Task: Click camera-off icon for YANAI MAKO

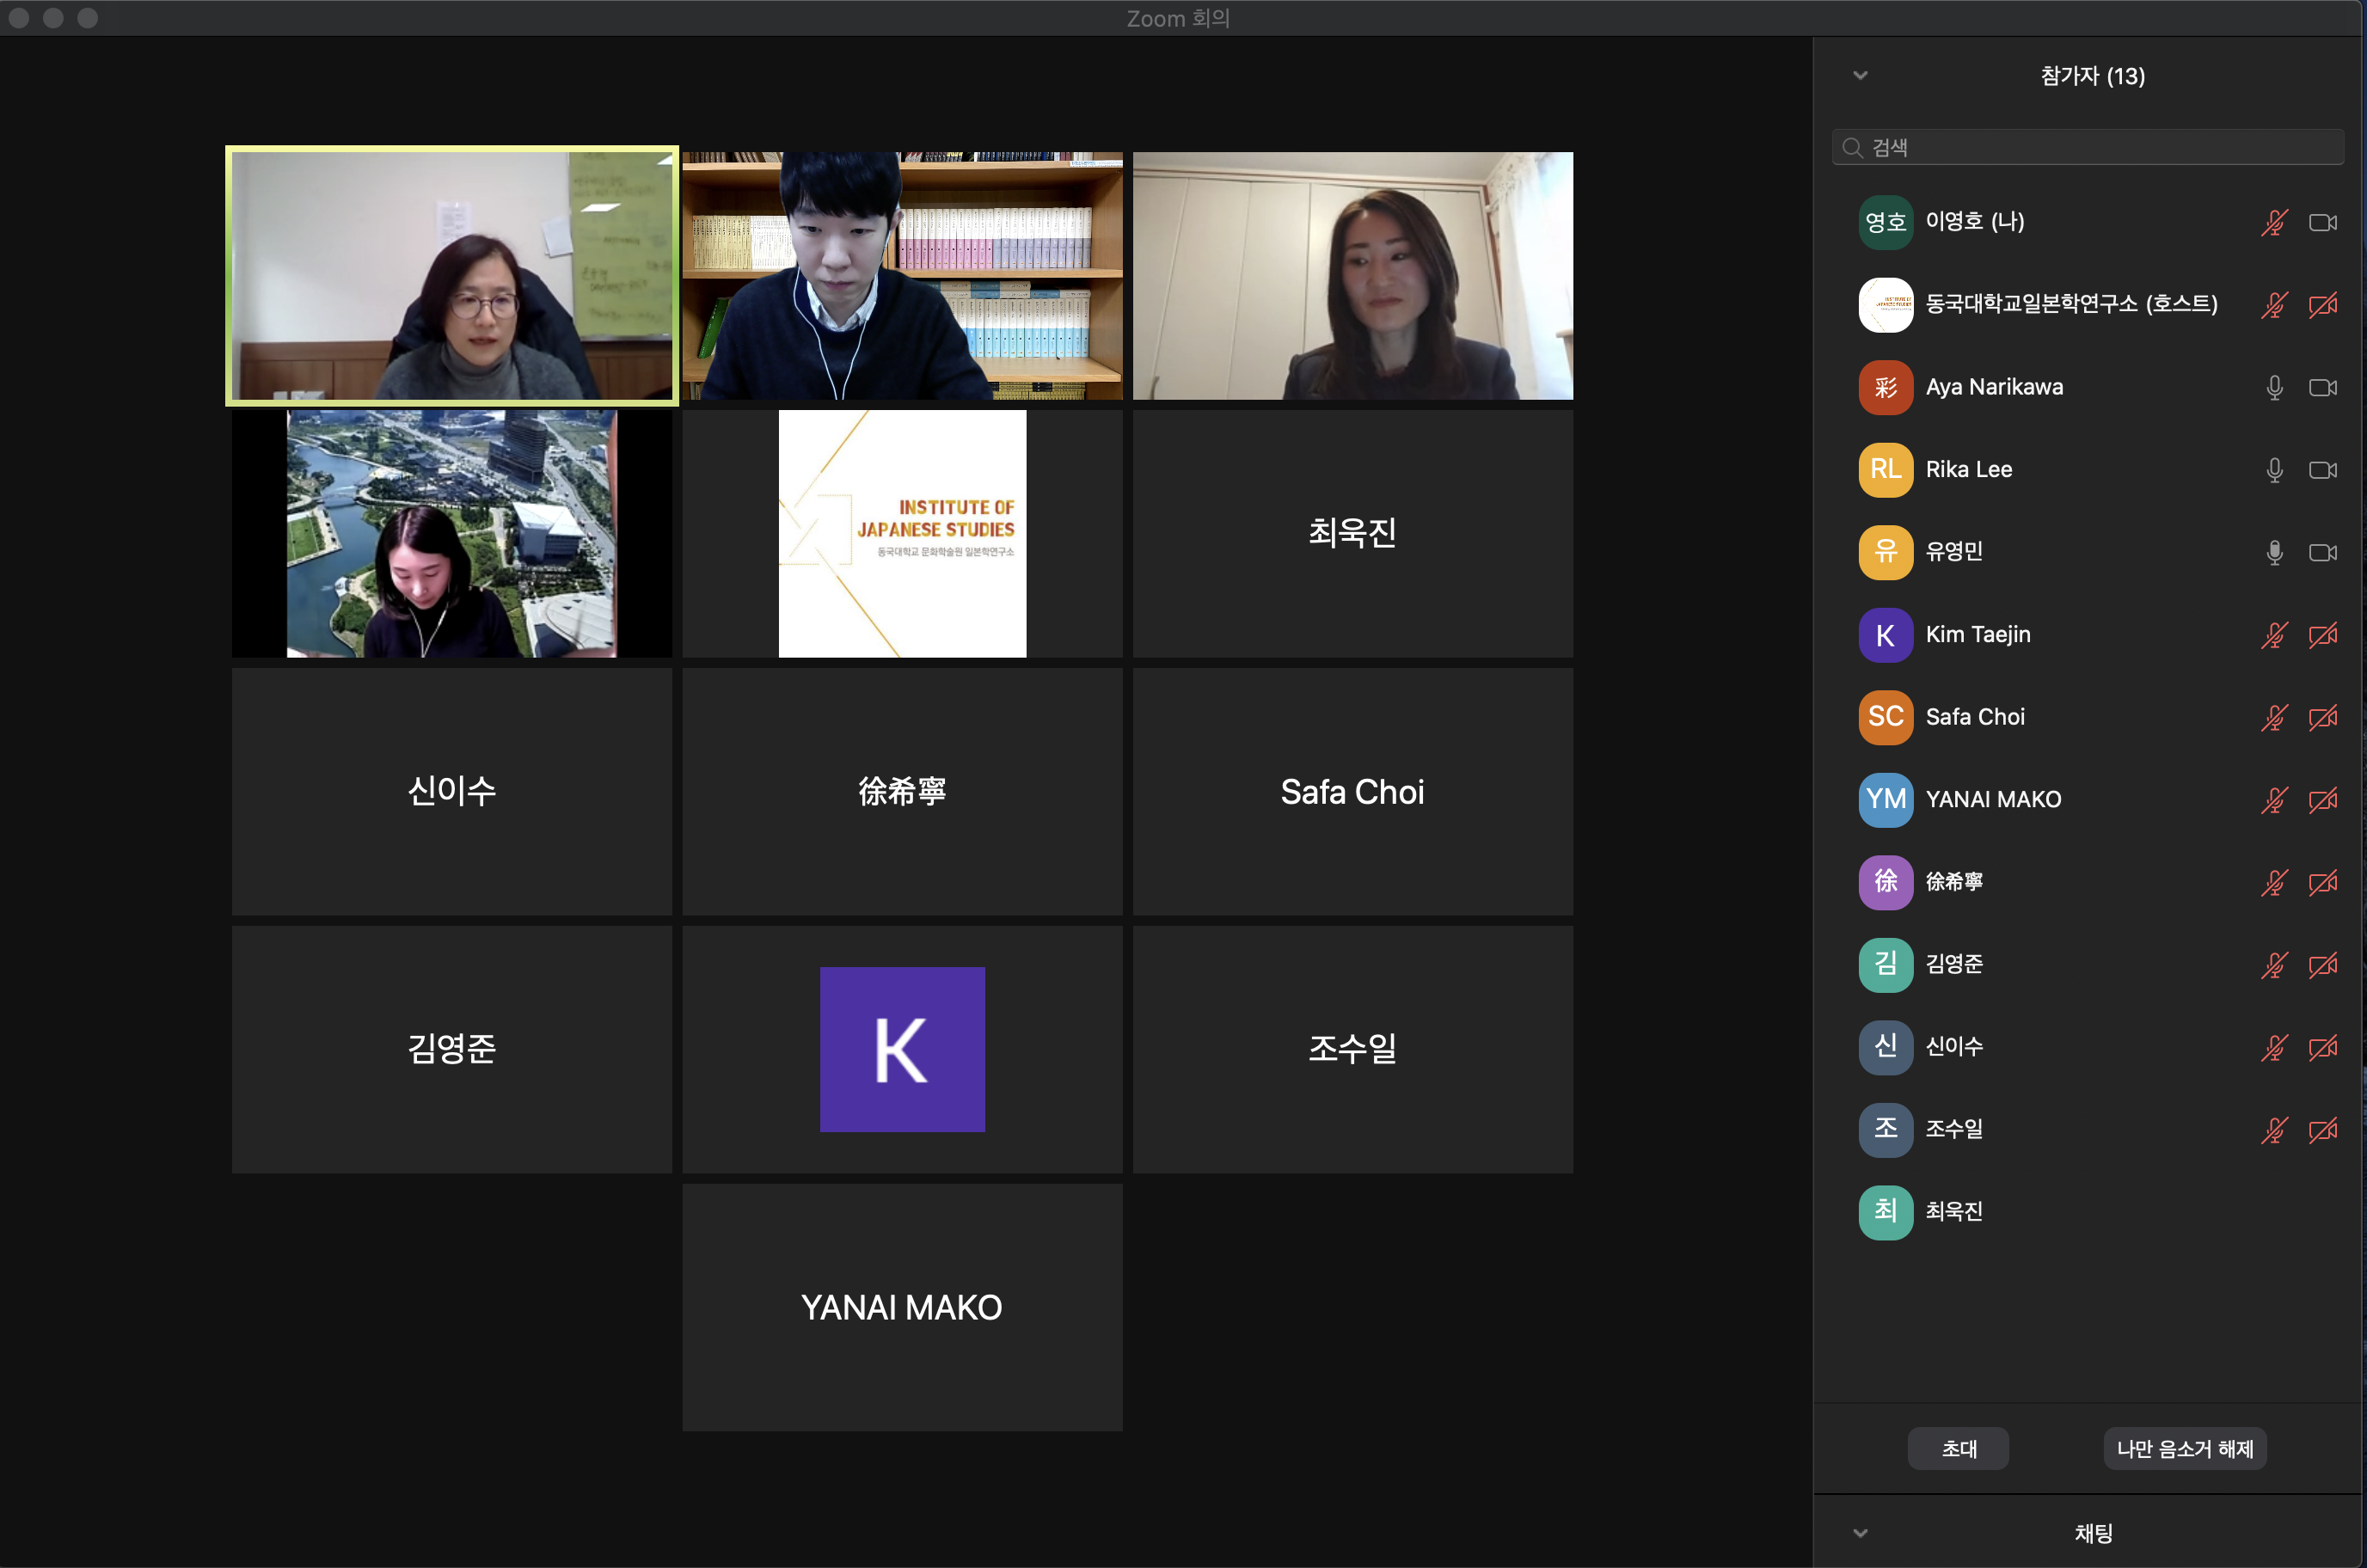Action: point(2322,800)
